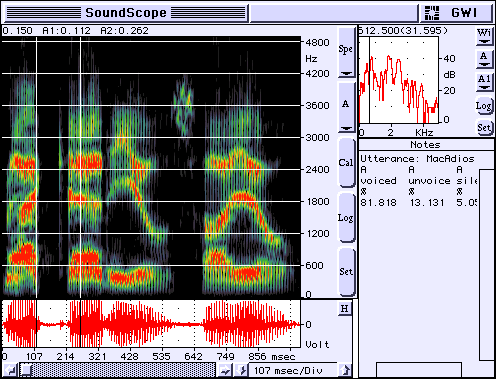Click the left return arrow on the time scrollbar

tap(11, 370)
